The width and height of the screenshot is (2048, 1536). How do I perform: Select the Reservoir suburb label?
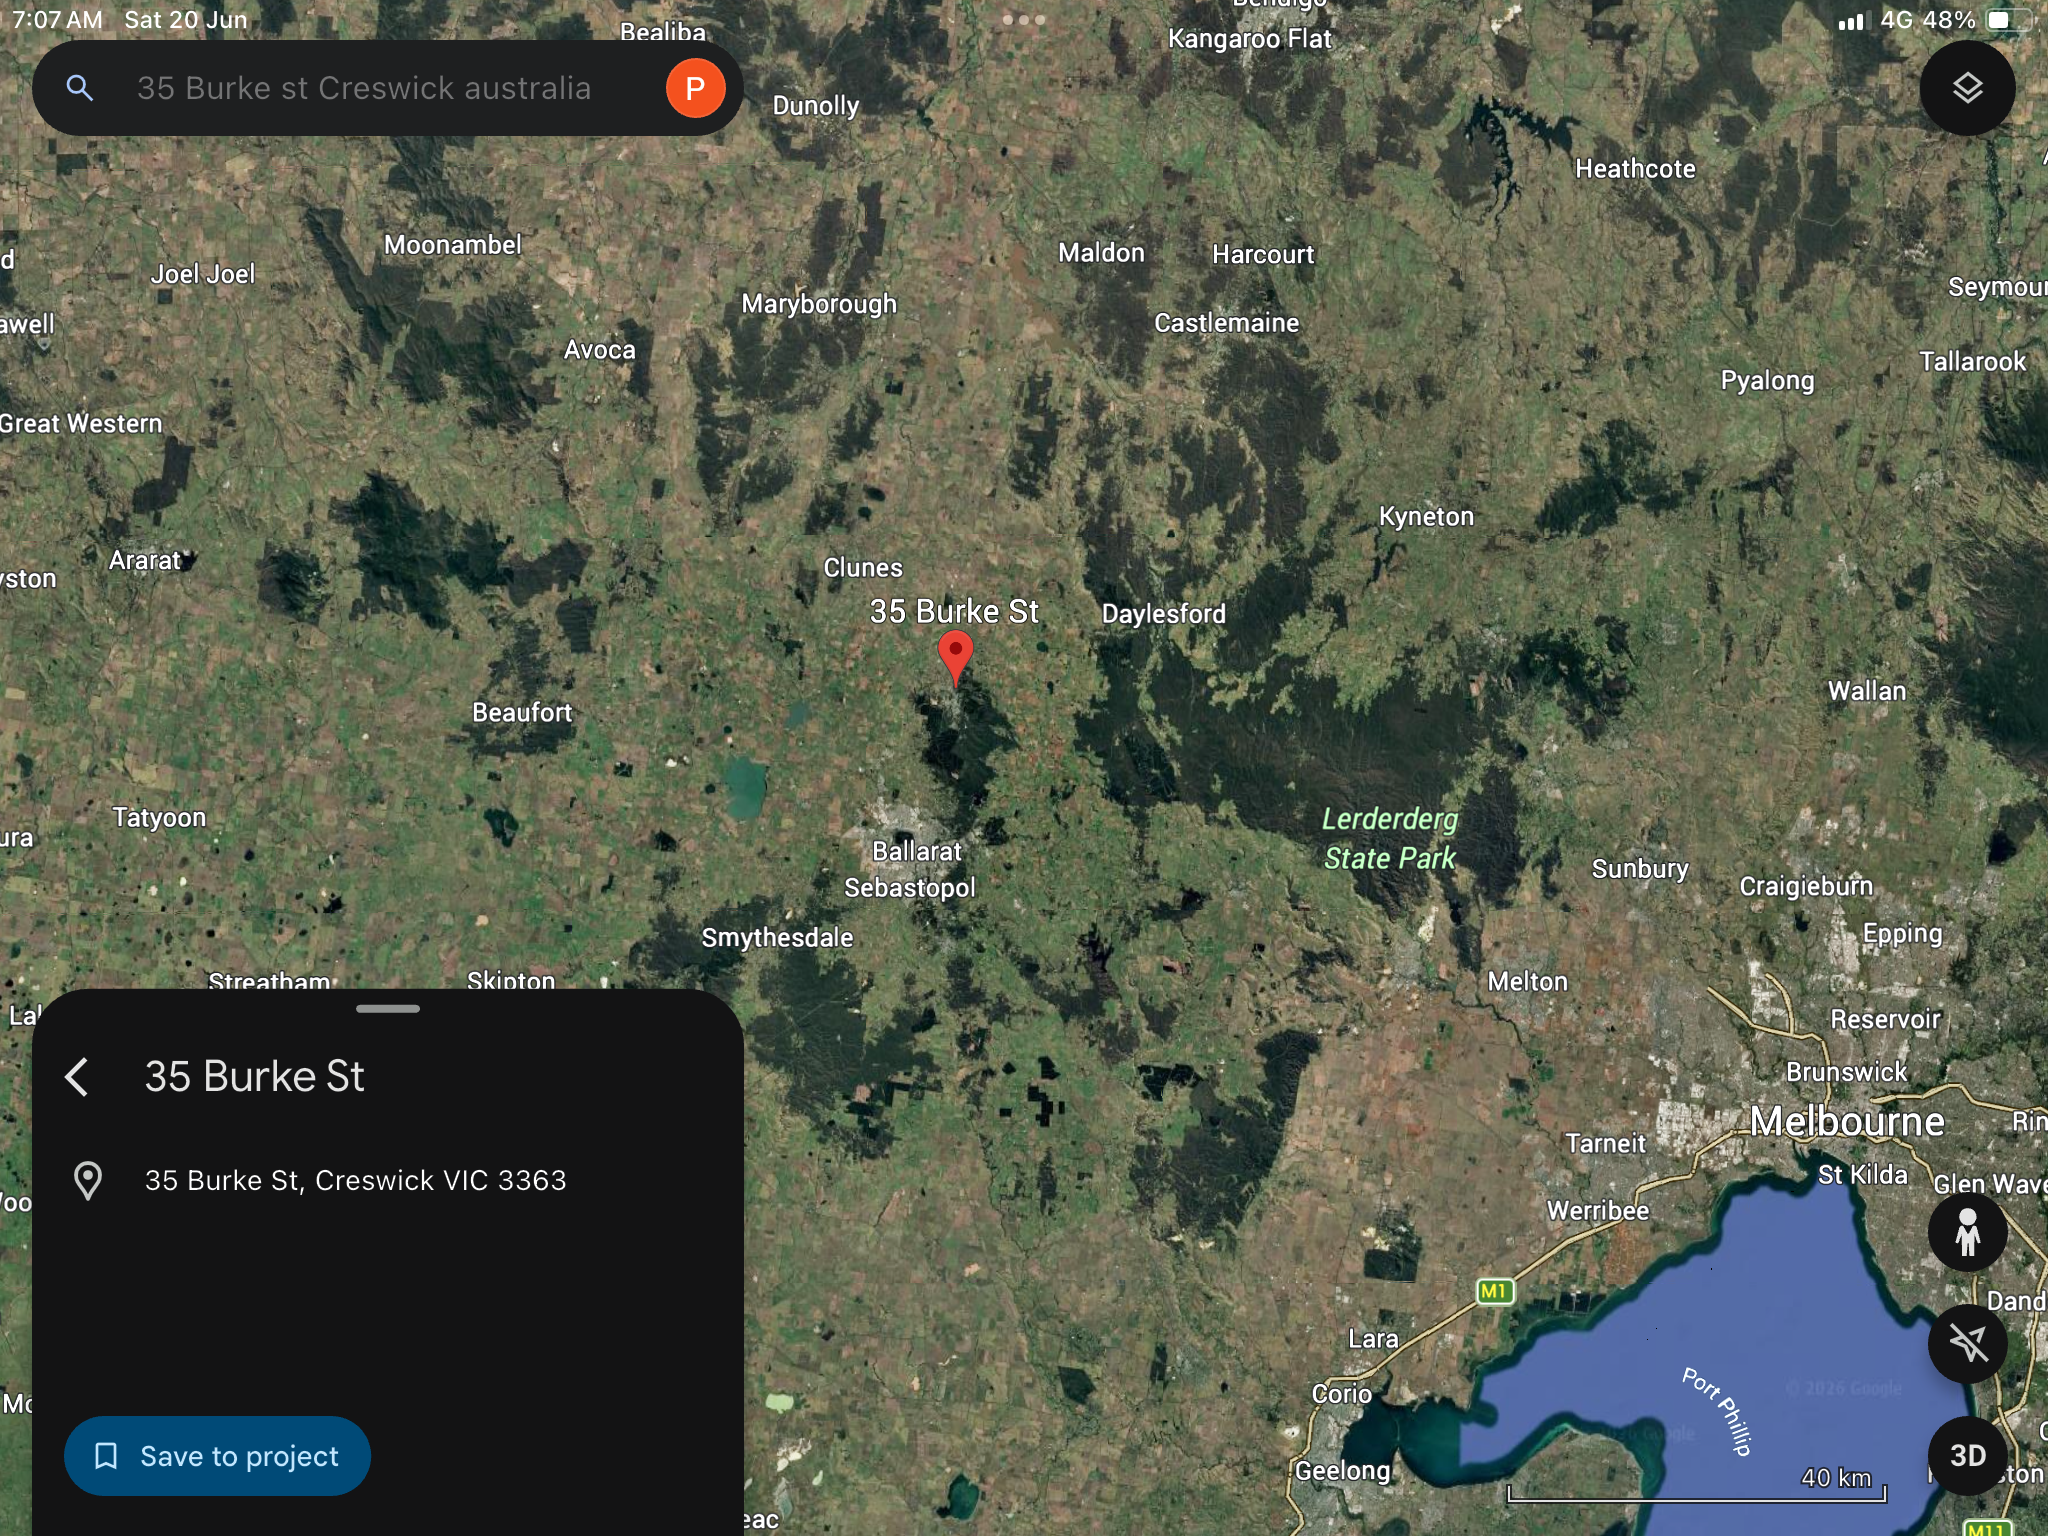point(1885,1019)
